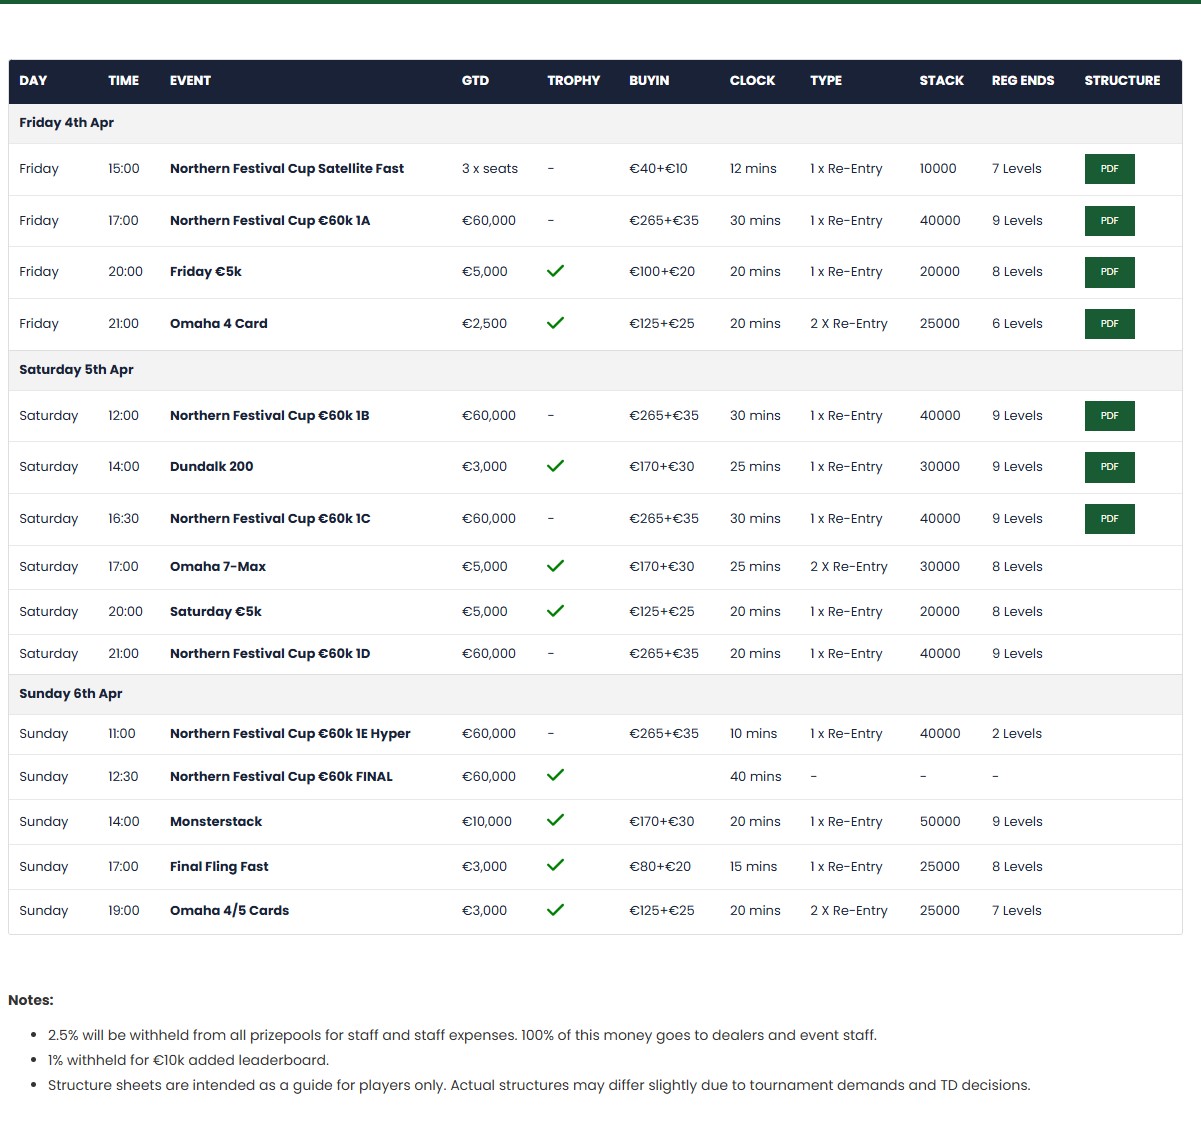
Task: Click the '3 x seats' guarantee cell
Action: tap(490, 169)
